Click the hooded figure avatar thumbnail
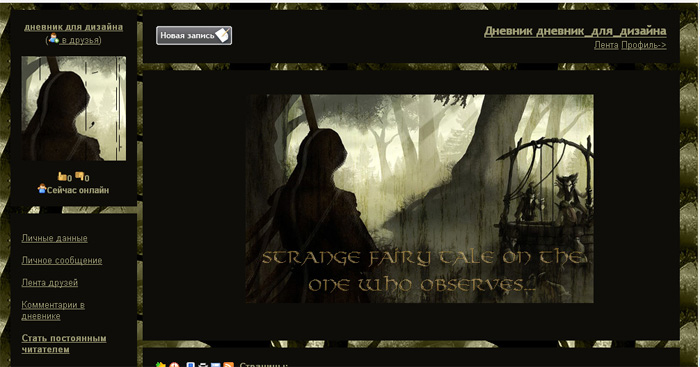700x367 pixels. click(x=74, y=108)
